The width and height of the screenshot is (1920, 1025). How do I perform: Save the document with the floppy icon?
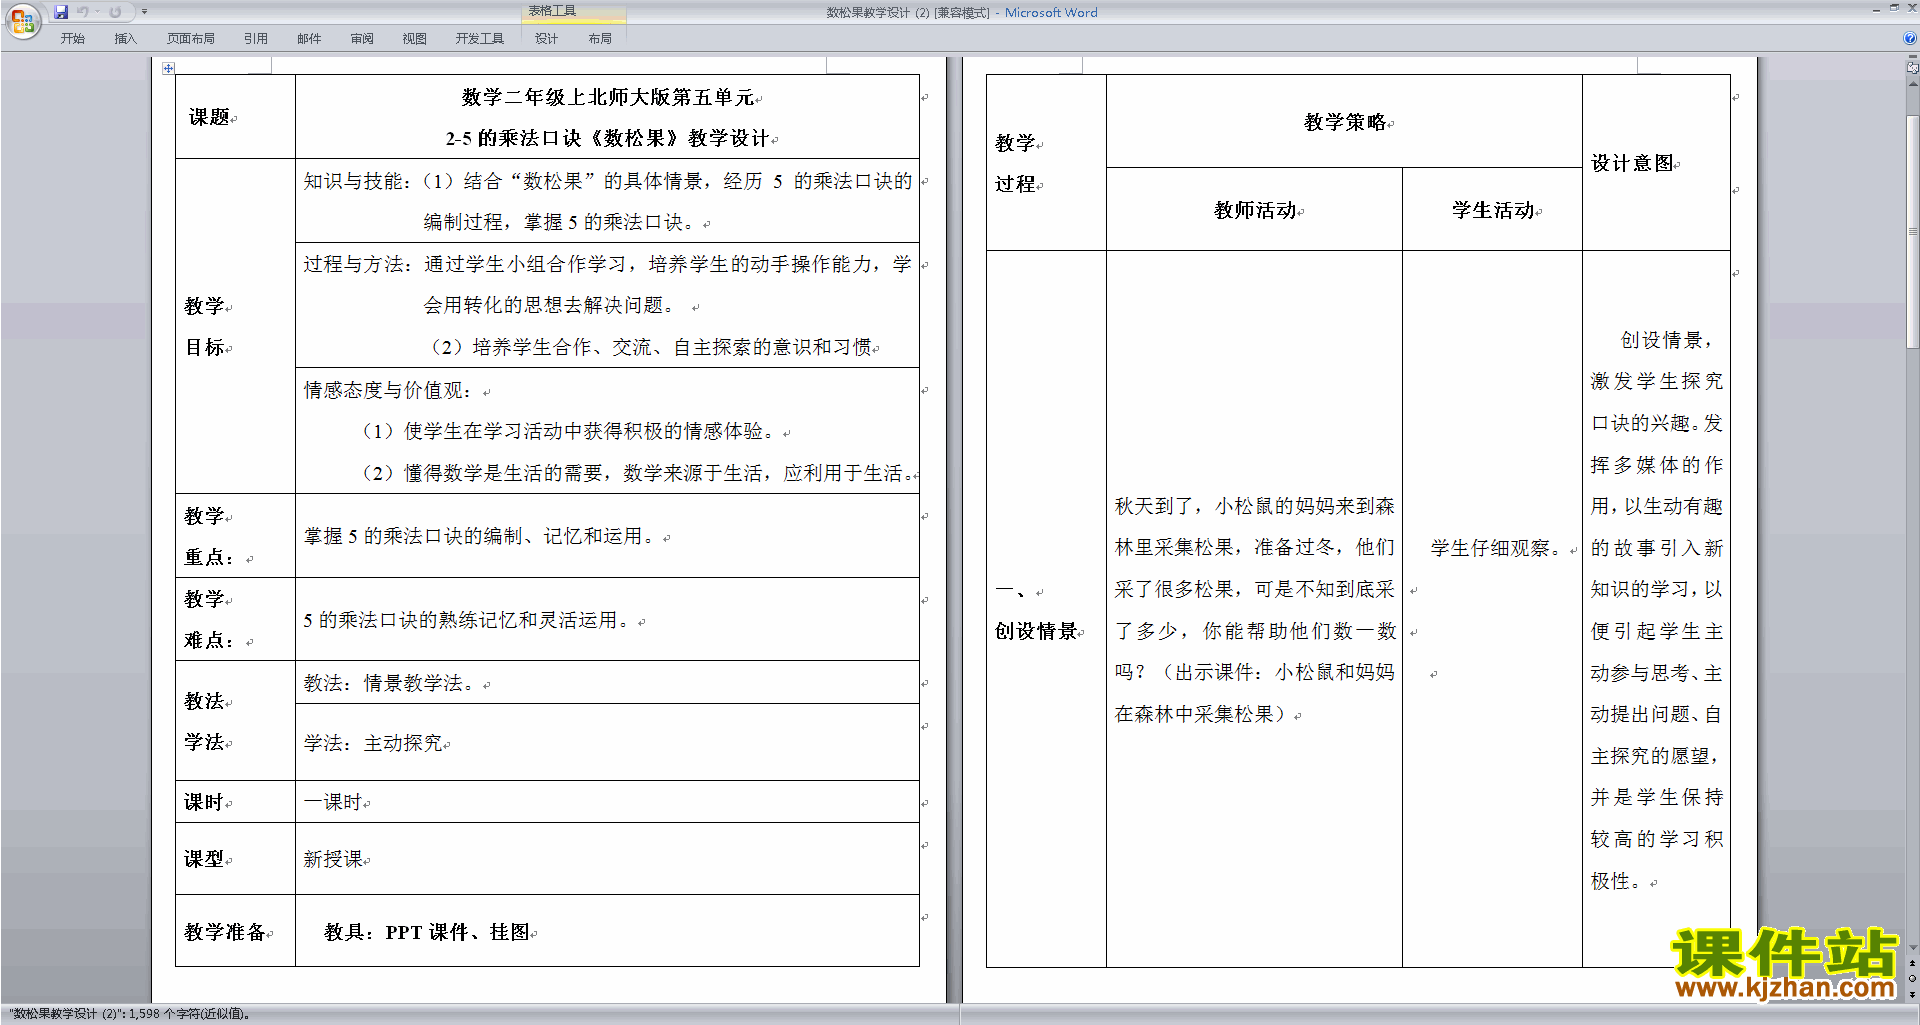[x=61, y=12]
